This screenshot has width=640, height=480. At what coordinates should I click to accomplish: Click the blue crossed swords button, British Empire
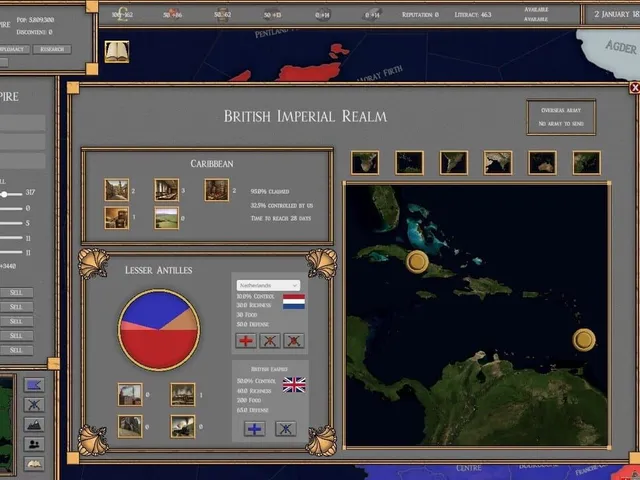click(x=286, y=429)
